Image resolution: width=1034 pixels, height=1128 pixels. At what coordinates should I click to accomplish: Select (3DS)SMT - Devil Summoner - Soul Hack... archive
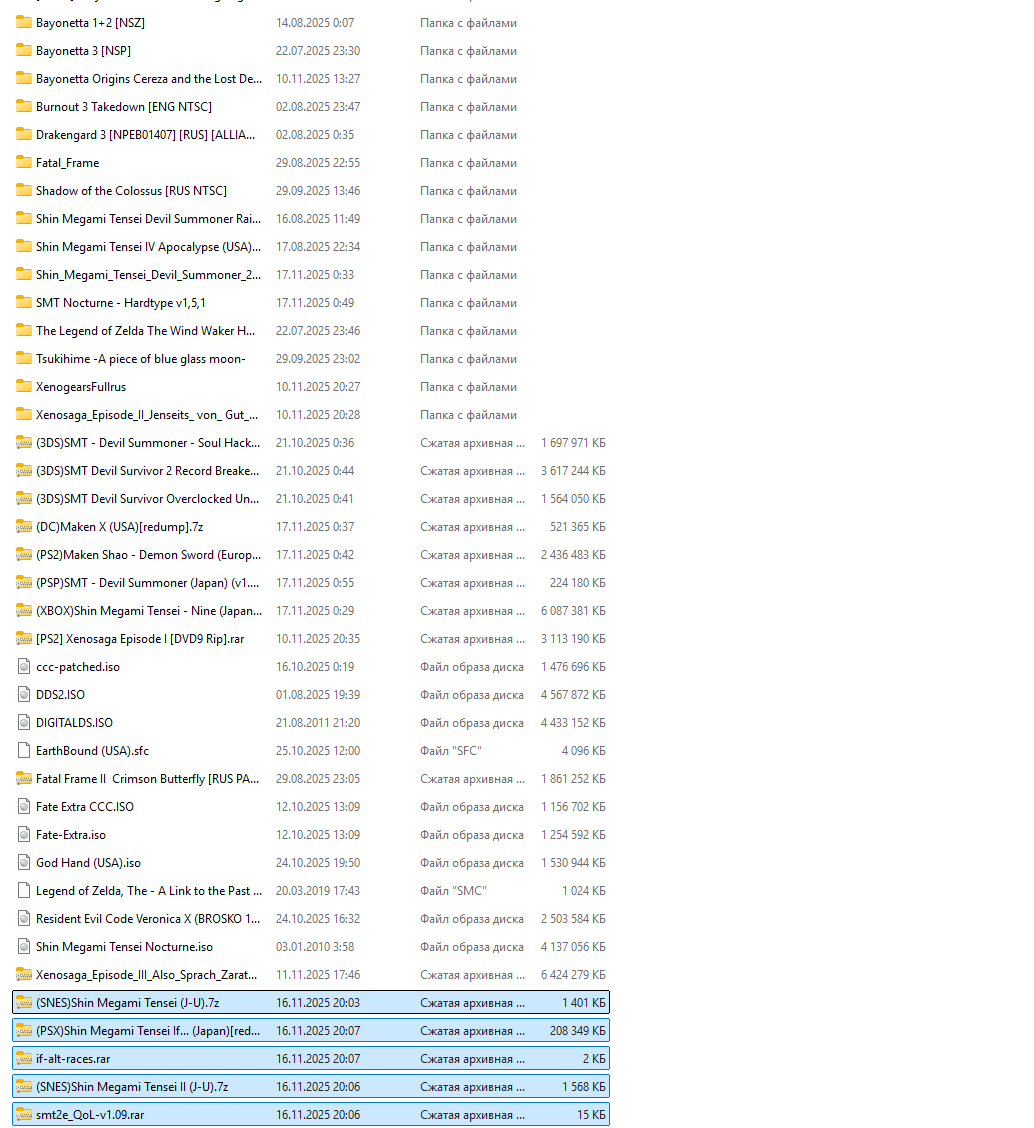click(148, 443)
